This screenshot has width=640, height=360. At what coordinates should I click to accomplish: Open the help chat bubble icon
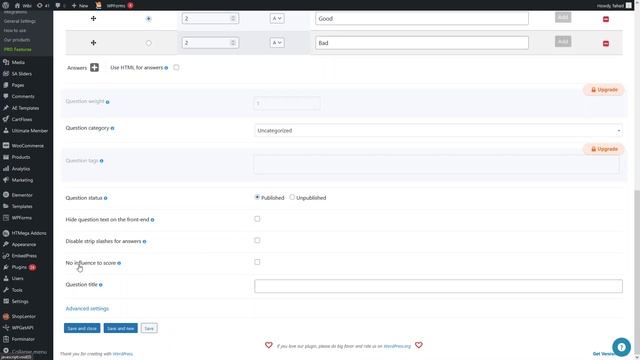tap(621, 347)
